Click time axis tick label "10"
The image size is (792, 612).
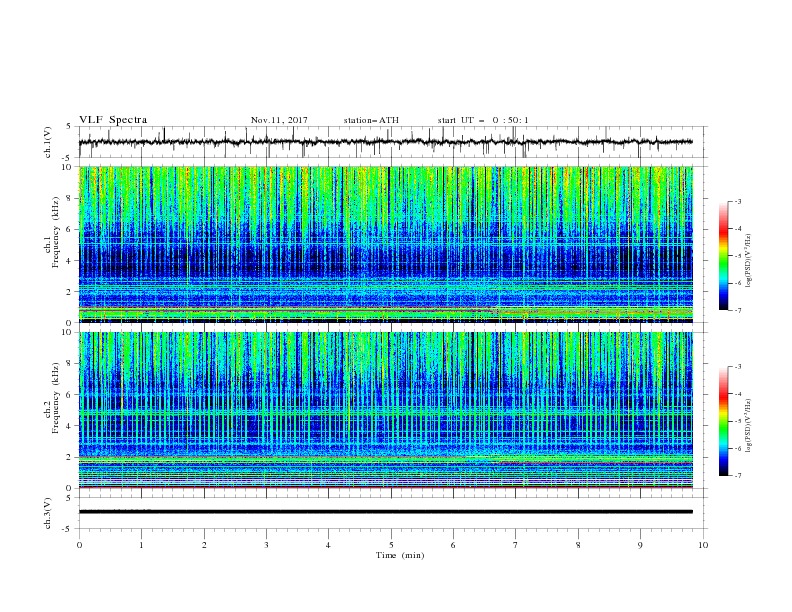point(703,545)
